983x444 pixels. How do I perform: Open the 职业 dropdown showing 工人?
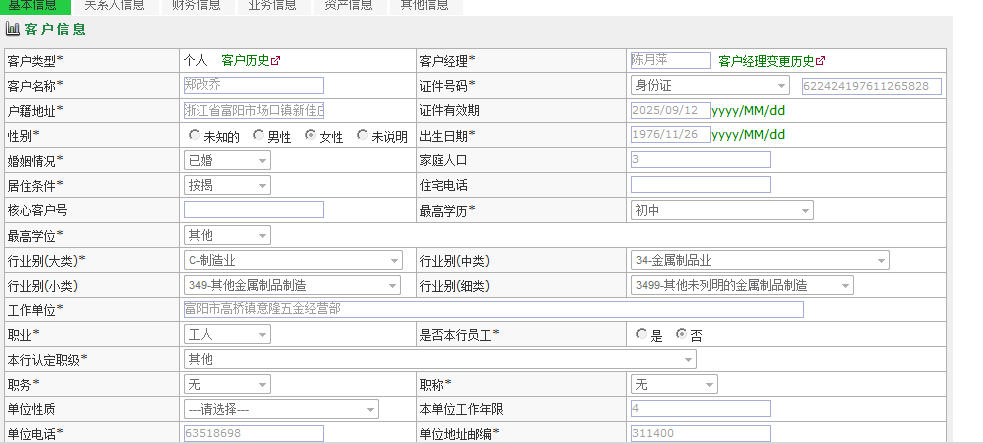coord(227,334)
